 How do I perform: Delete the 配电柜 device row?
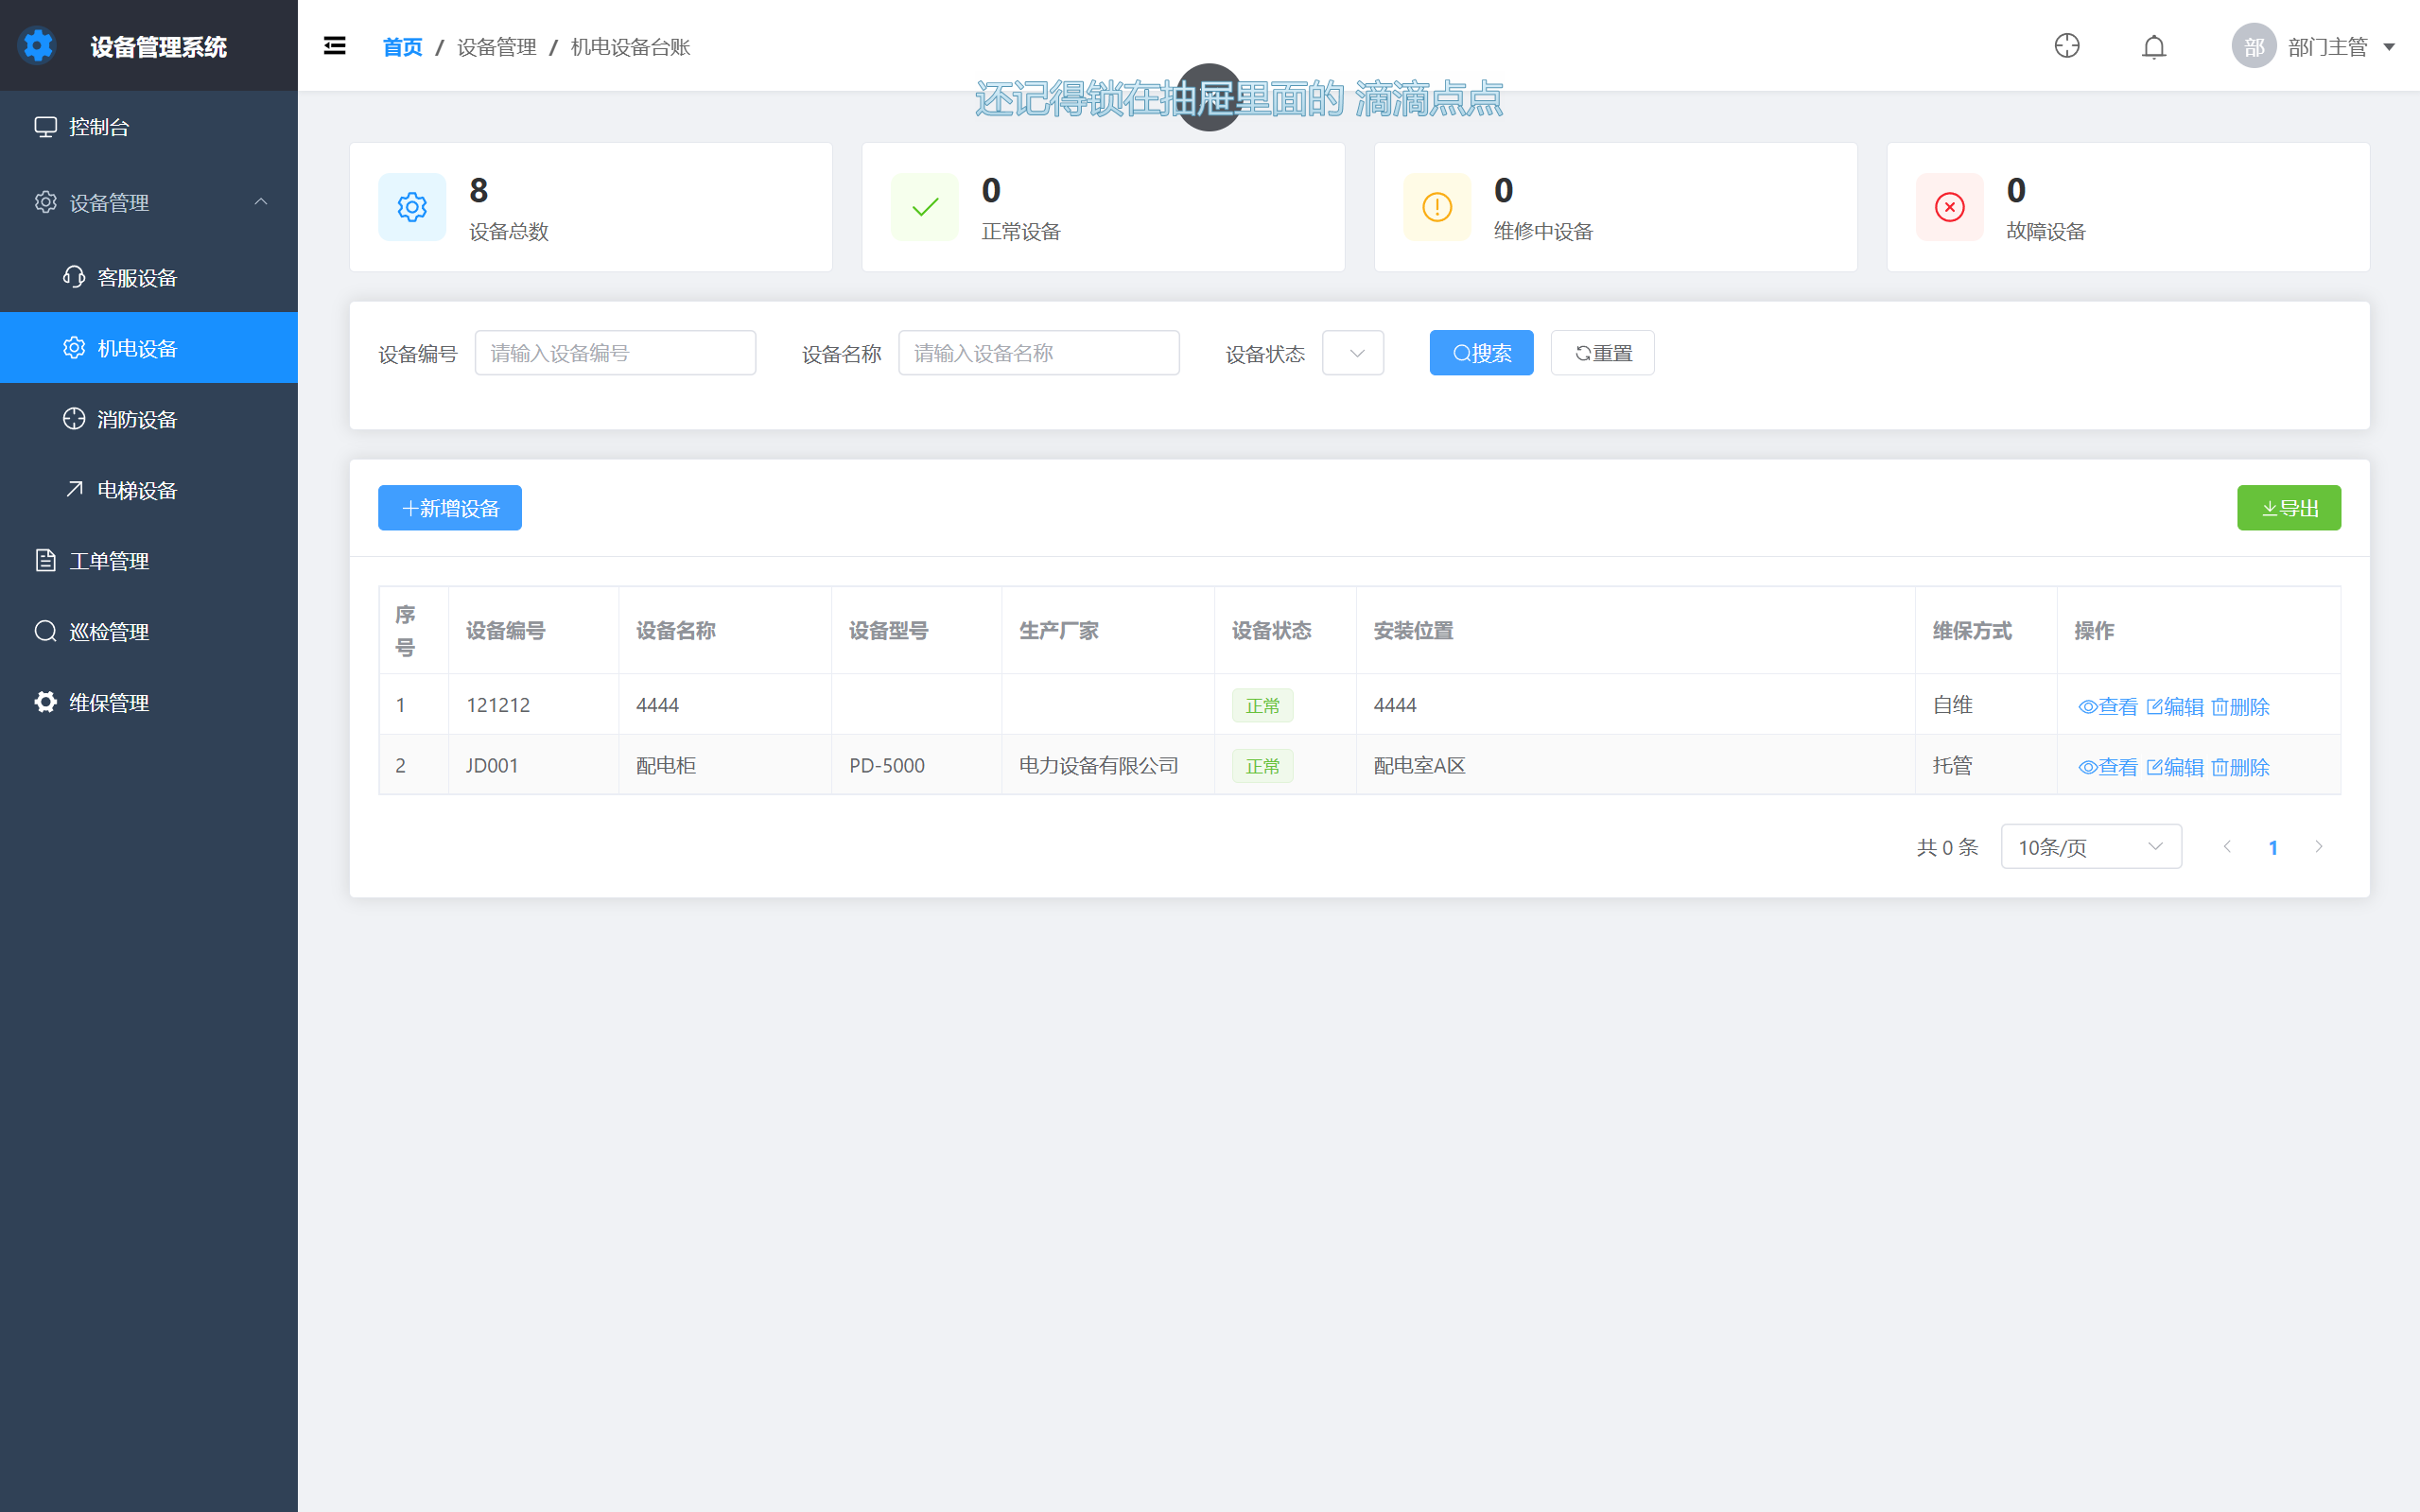click(2240, 767)
